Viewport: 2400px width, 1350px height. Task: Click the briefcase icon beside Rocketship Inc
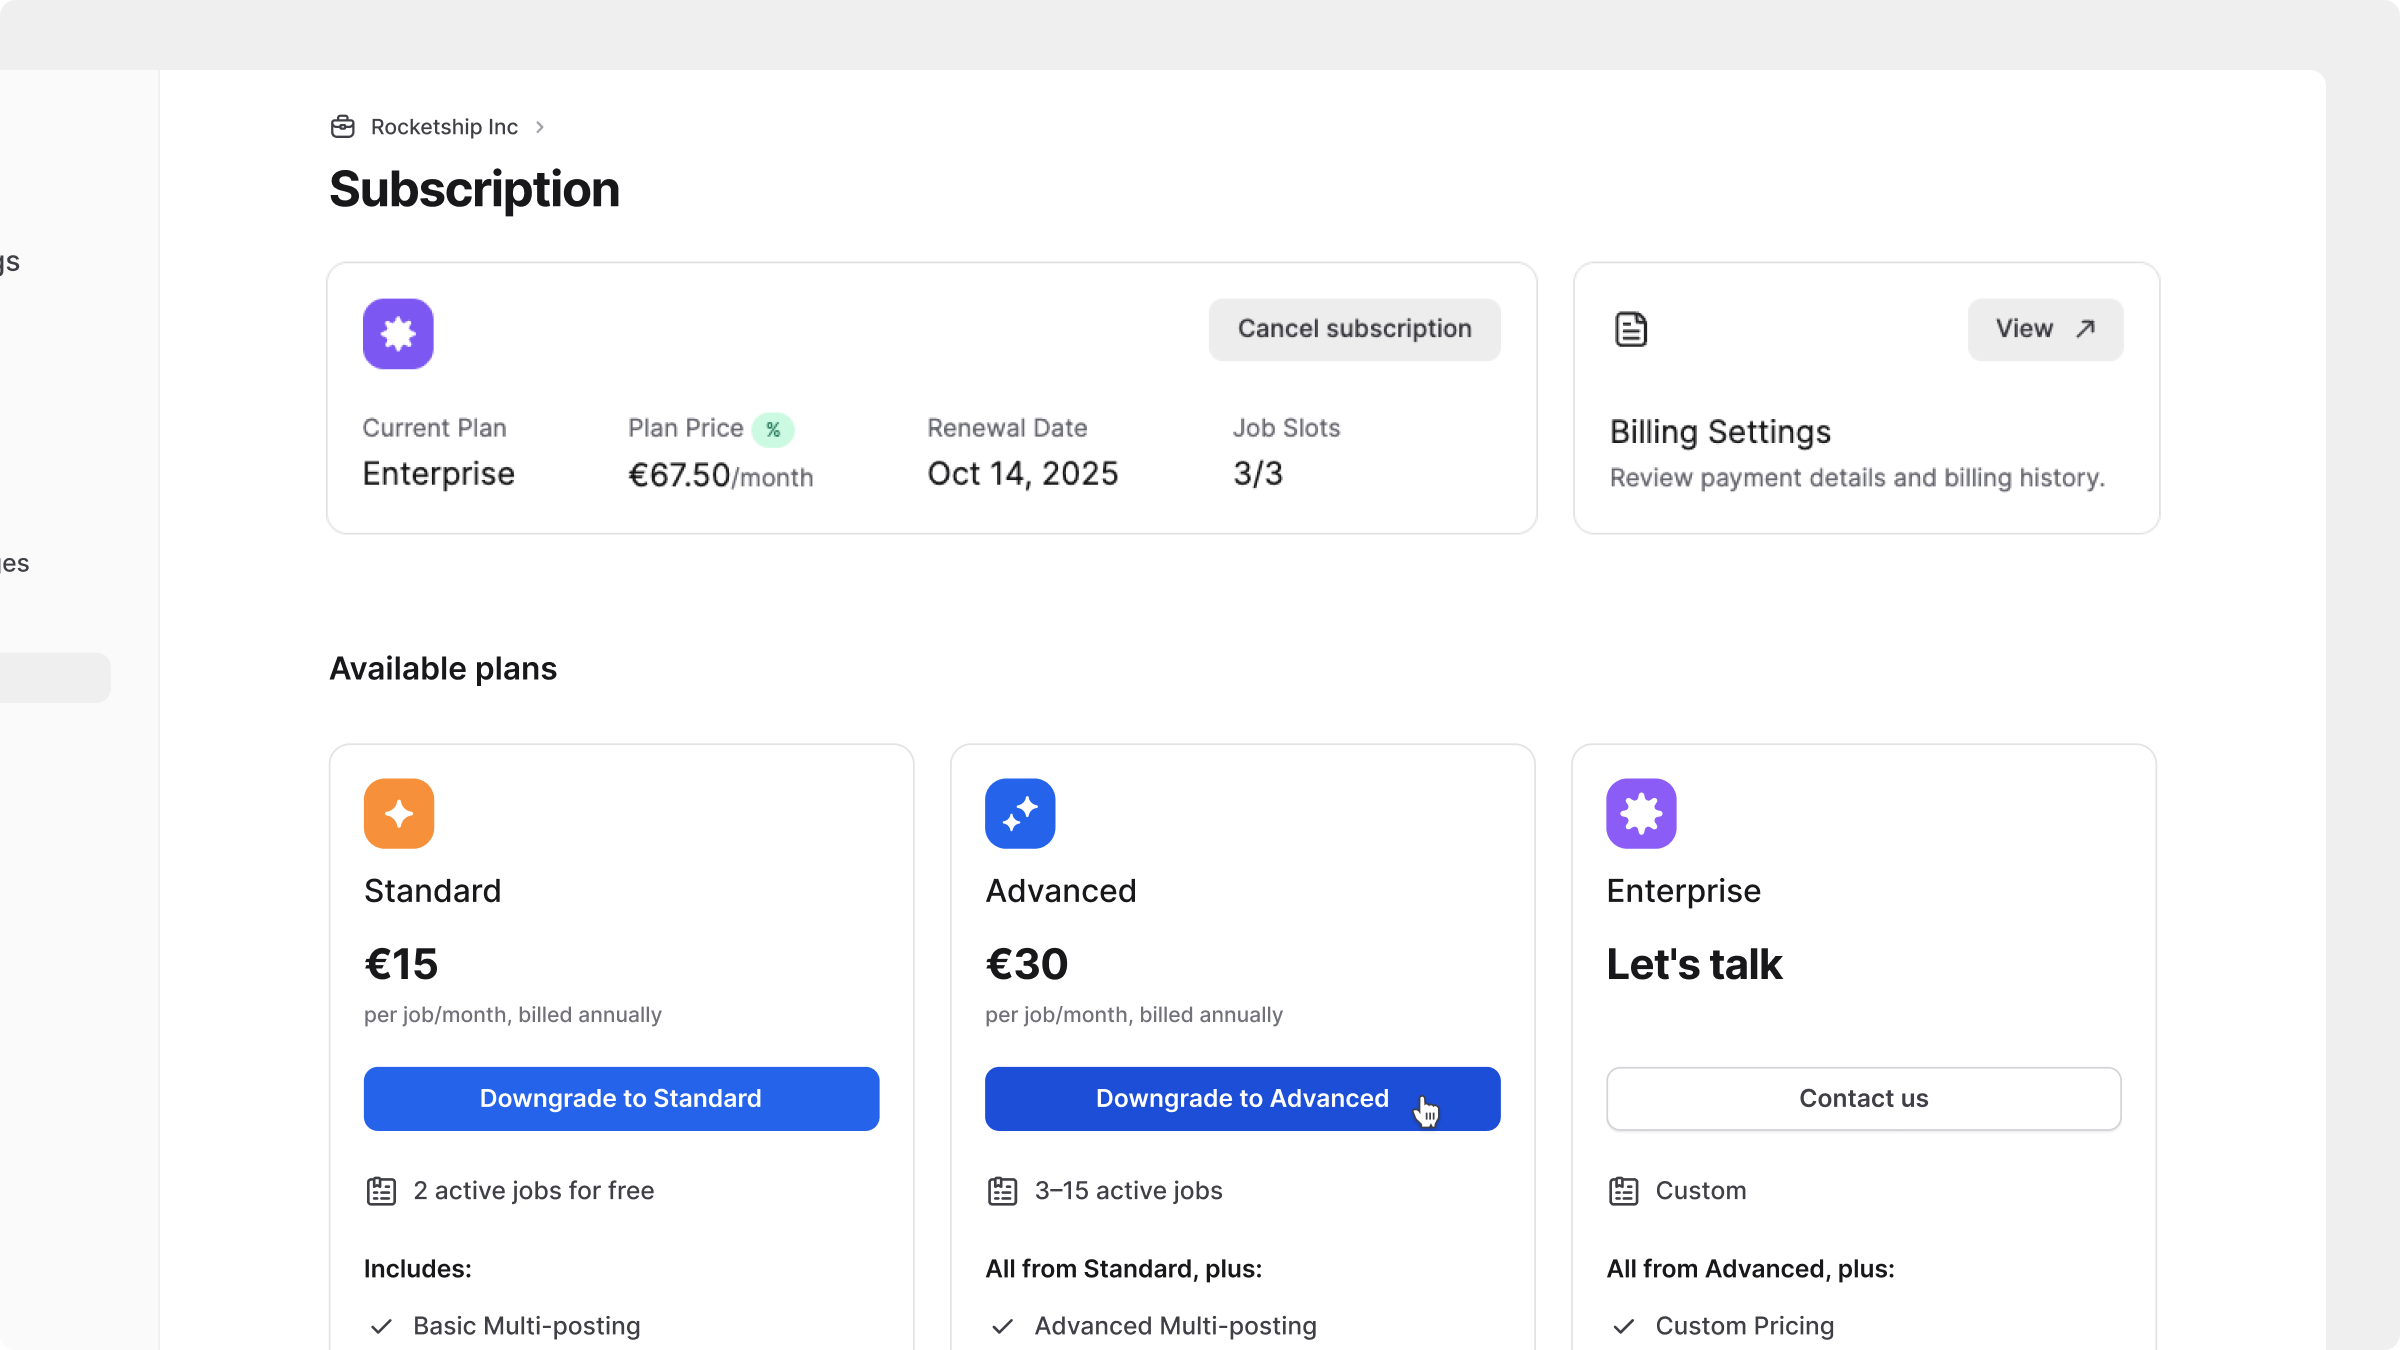(343, 127)
